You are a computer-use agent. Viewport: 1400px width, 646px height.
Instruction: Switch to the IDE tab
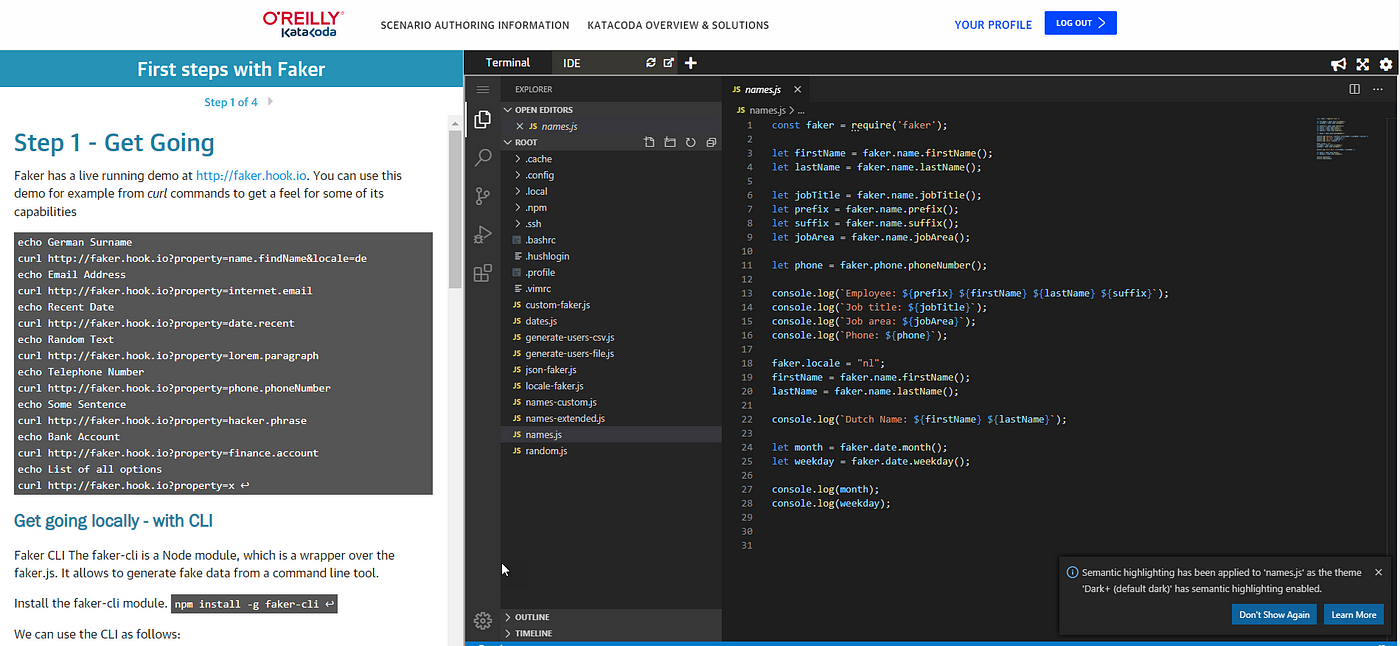point(572,63)
